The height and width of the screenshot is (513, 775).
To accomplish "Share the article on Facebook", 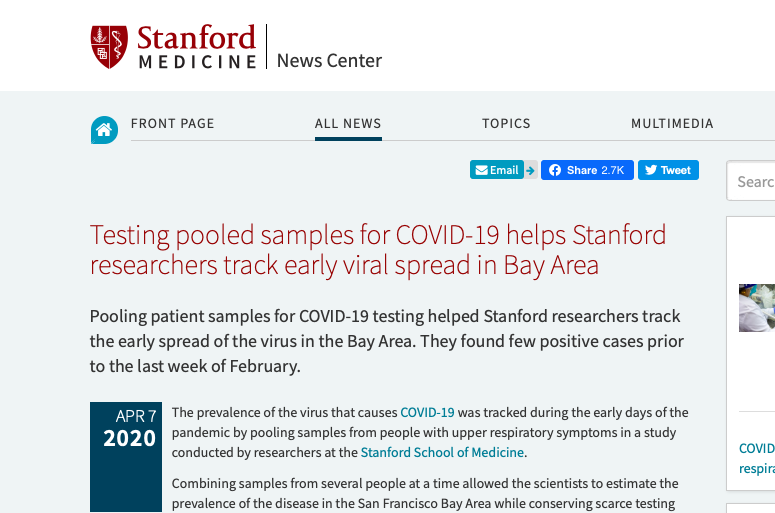I will pos(587,170).
